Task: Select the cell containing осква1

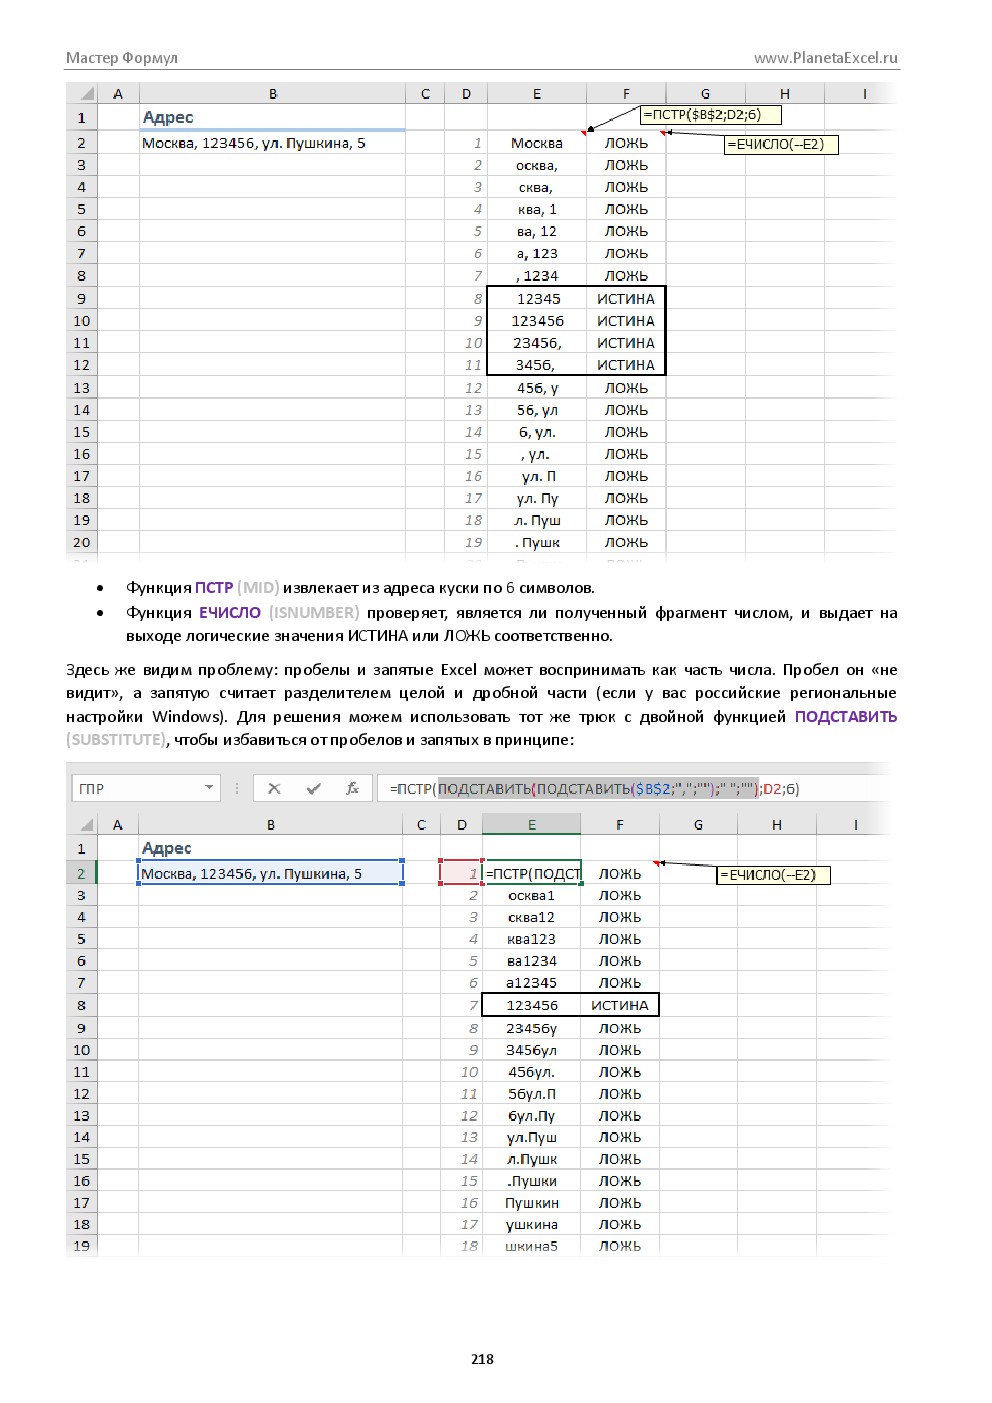Action: 532,895
